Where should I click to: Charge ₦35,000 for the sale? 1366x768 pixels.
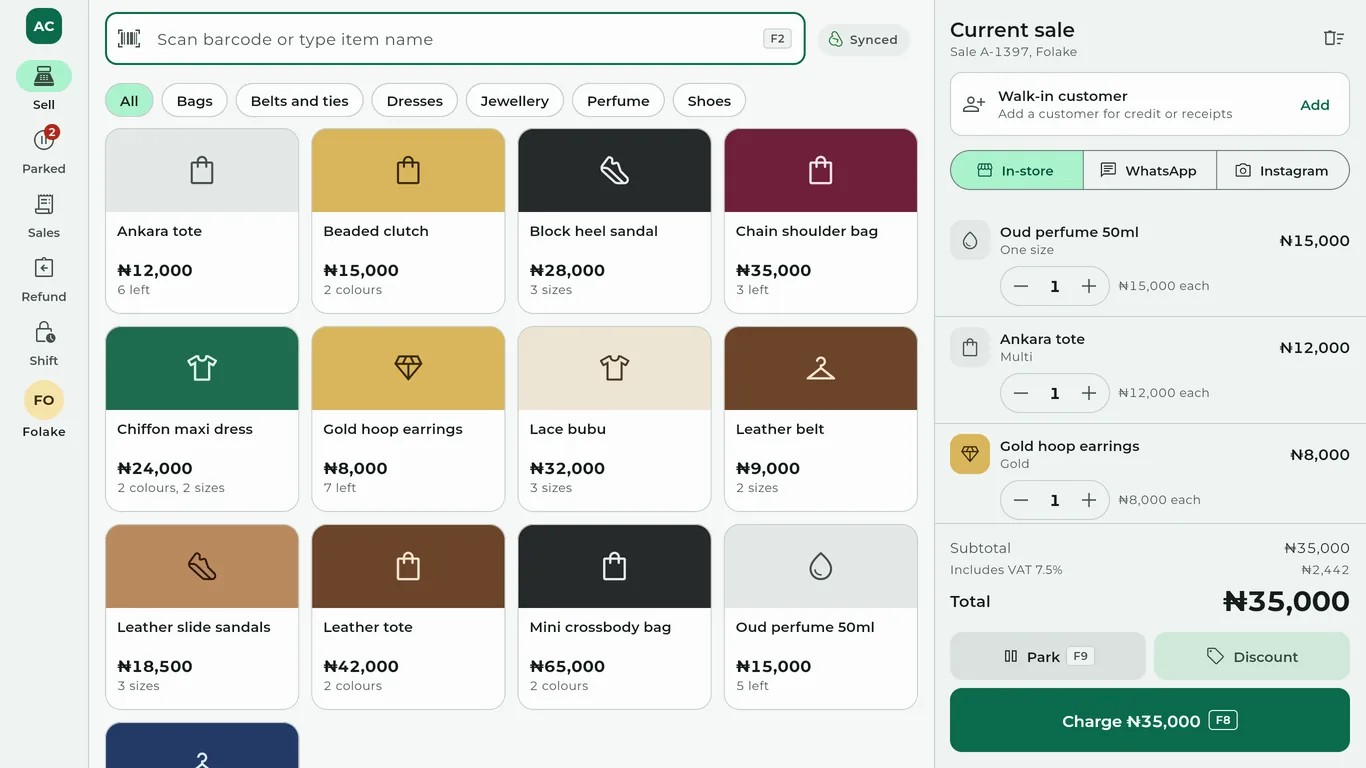tap(1150, 720)
